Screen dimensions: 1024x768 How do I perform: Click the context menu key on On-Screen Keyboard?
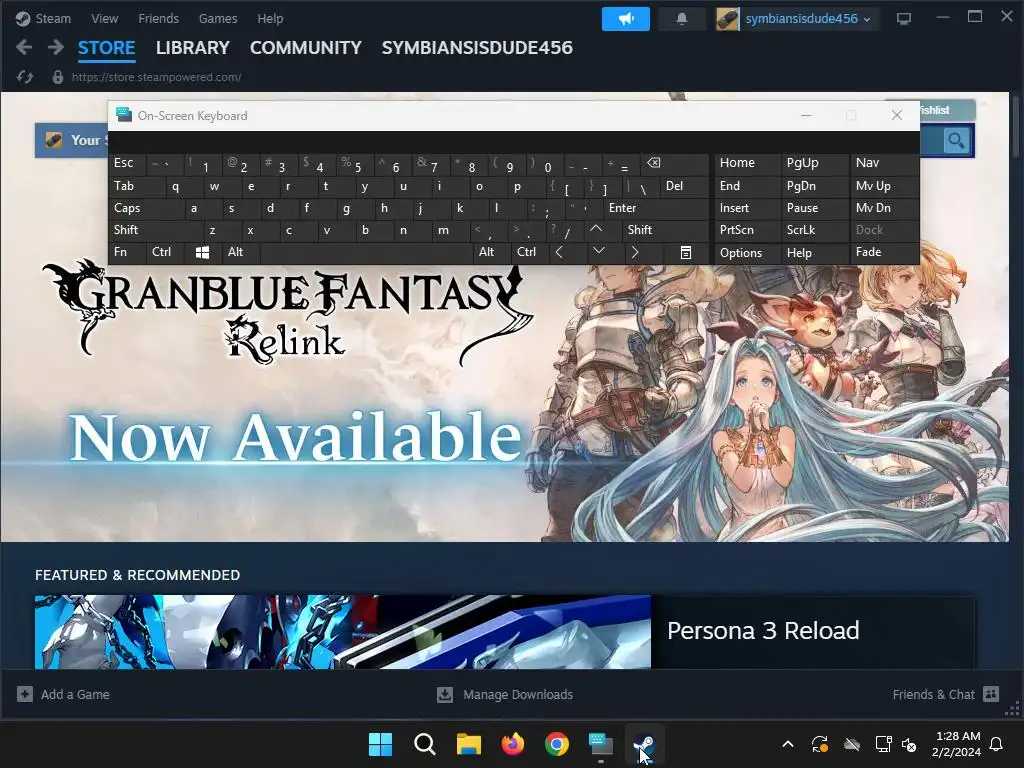pyautogui.click(x=686, y=252)
